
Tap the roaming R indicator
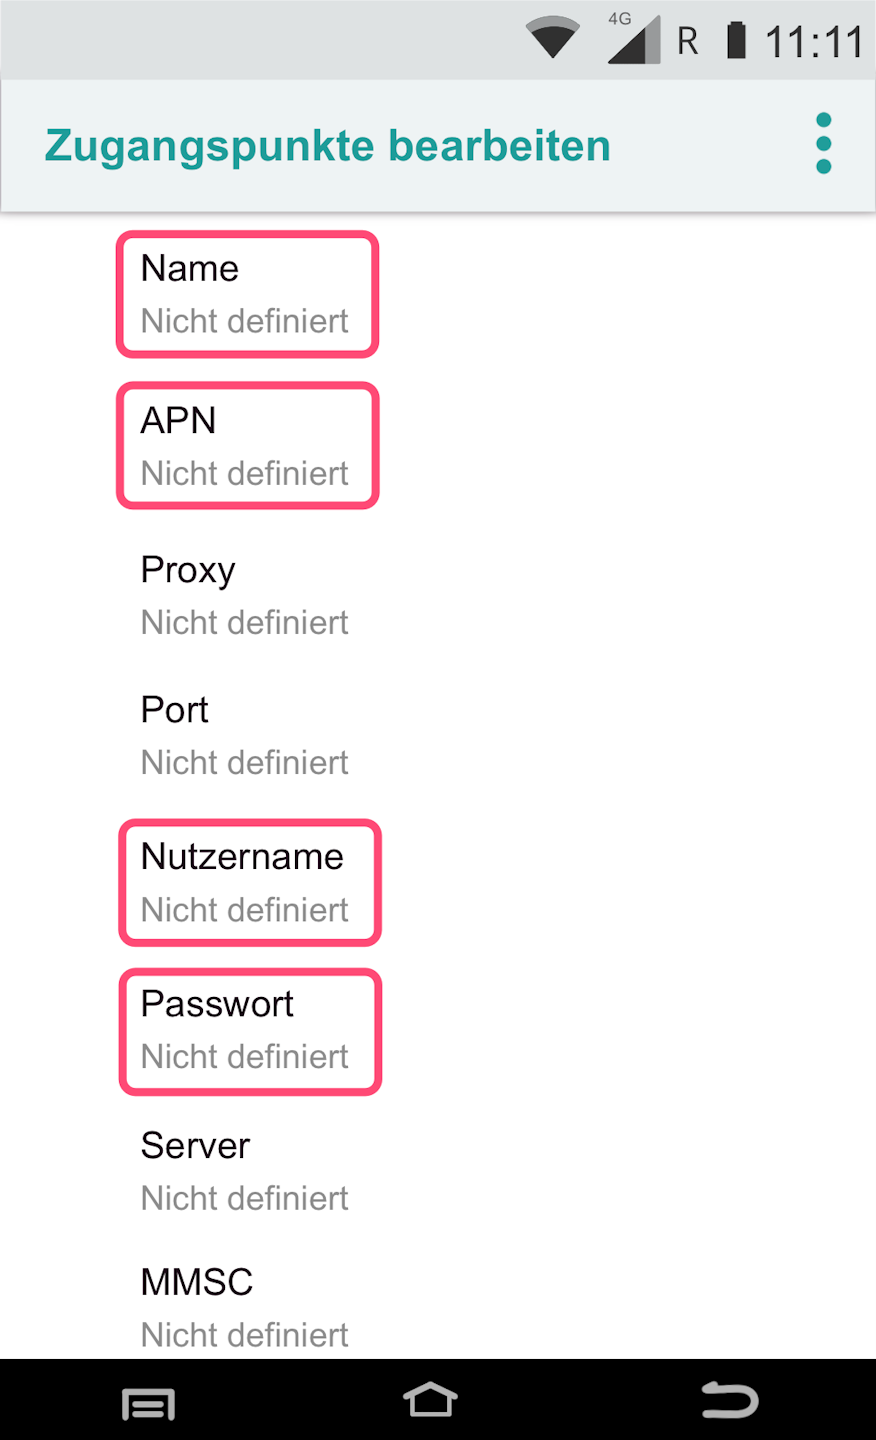687,42
